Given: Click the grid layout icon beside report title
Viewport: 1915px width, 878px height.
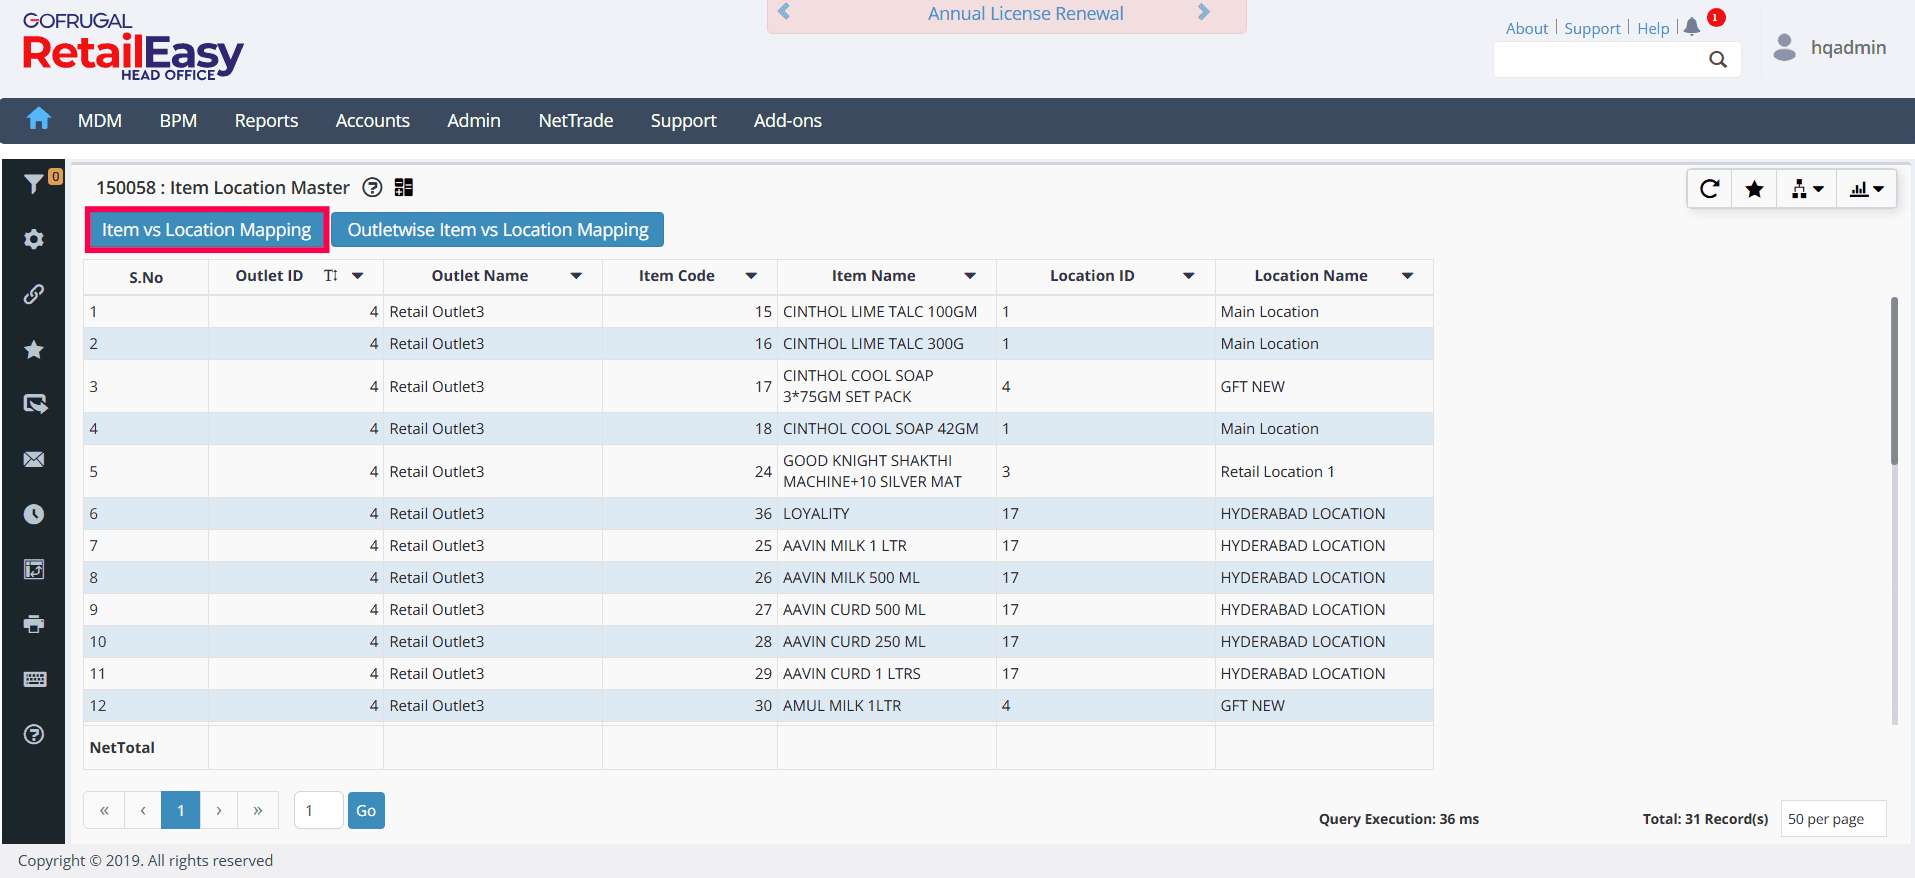Looking at the screenshot, I should [x=404, y=188].
